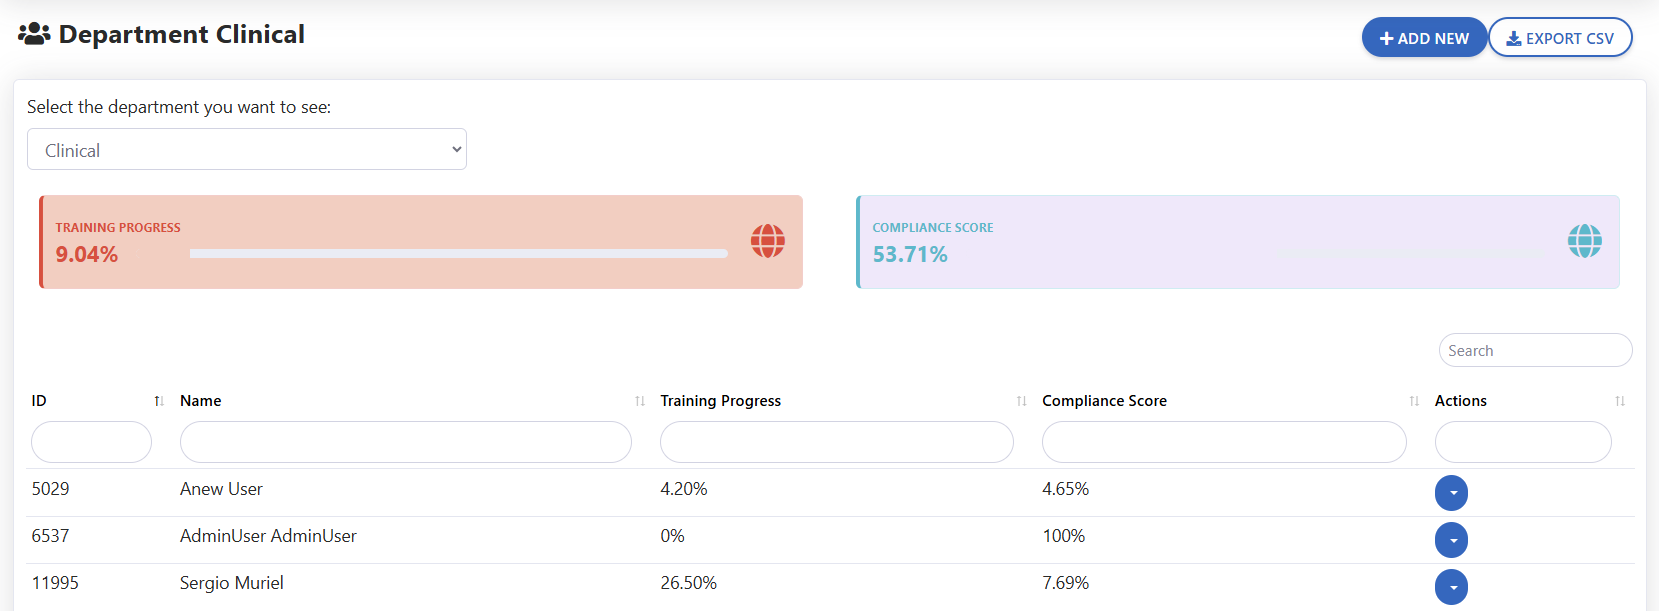
Task: Click the Training Progress bar
Action: click(458, 254)
